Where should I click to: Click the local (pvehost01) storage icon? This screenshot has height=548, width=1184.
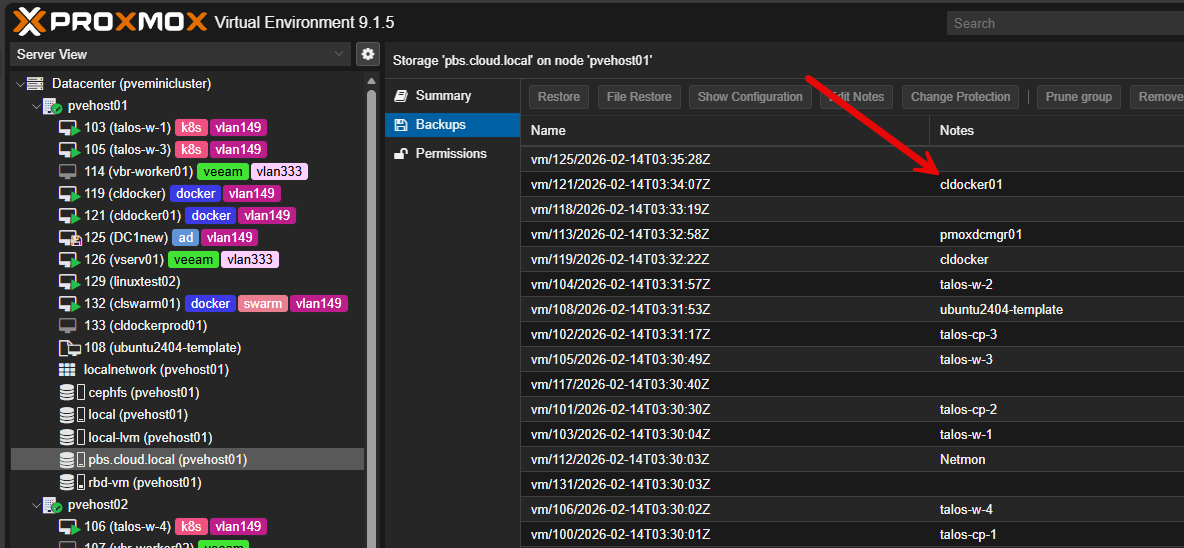pyautogui.click(x=72, y=414)
